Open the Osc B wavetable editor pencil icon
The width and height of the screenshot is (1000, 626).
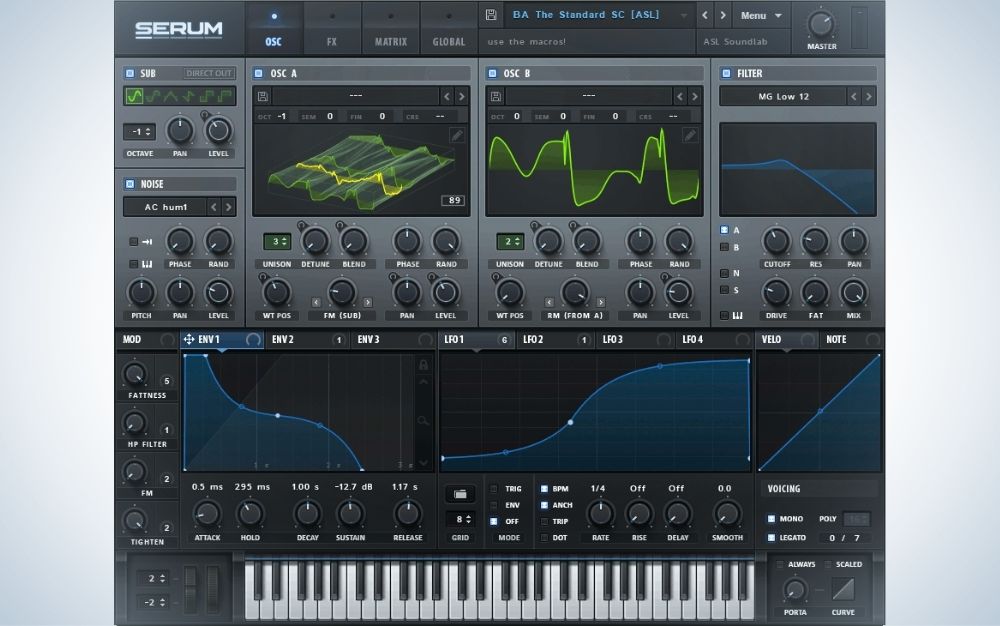coord(689,135)
